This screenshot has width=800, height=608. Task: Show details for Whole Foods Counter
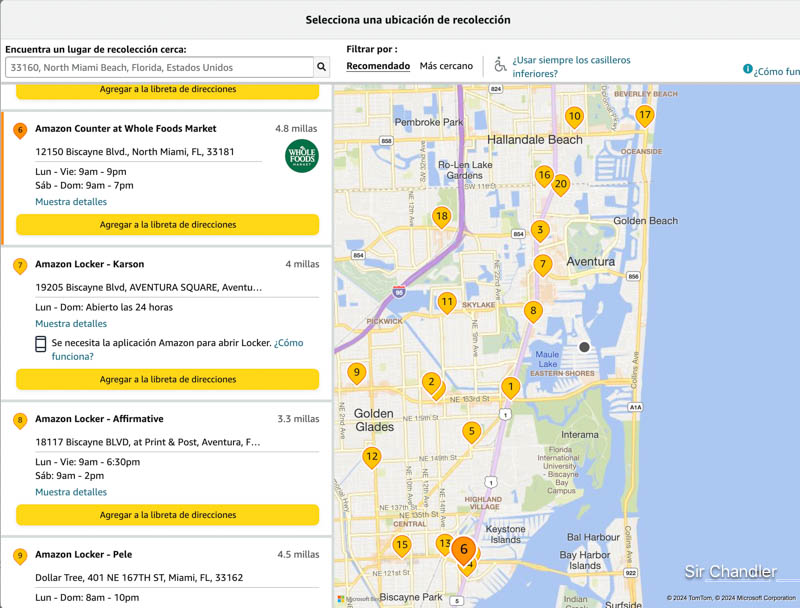coord(71,202)
